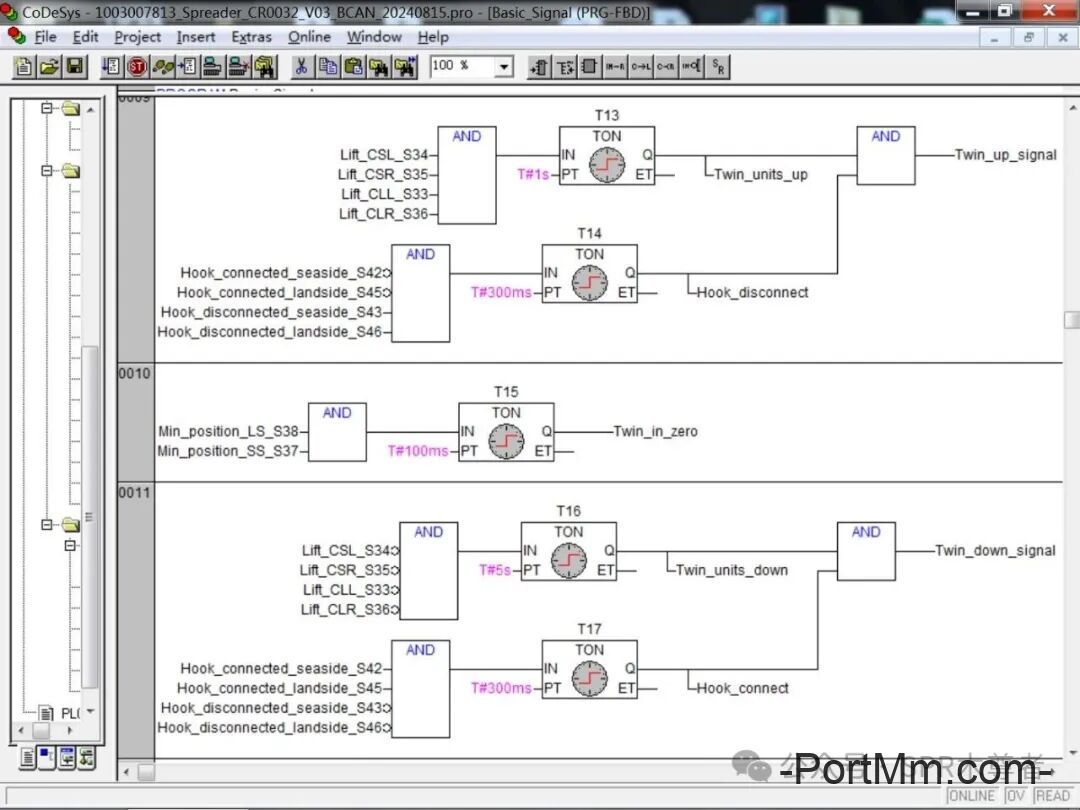1080x810 pixels.
Task: Switch to the Resources tab at bottom-left
Action: (x=88, y=758)
